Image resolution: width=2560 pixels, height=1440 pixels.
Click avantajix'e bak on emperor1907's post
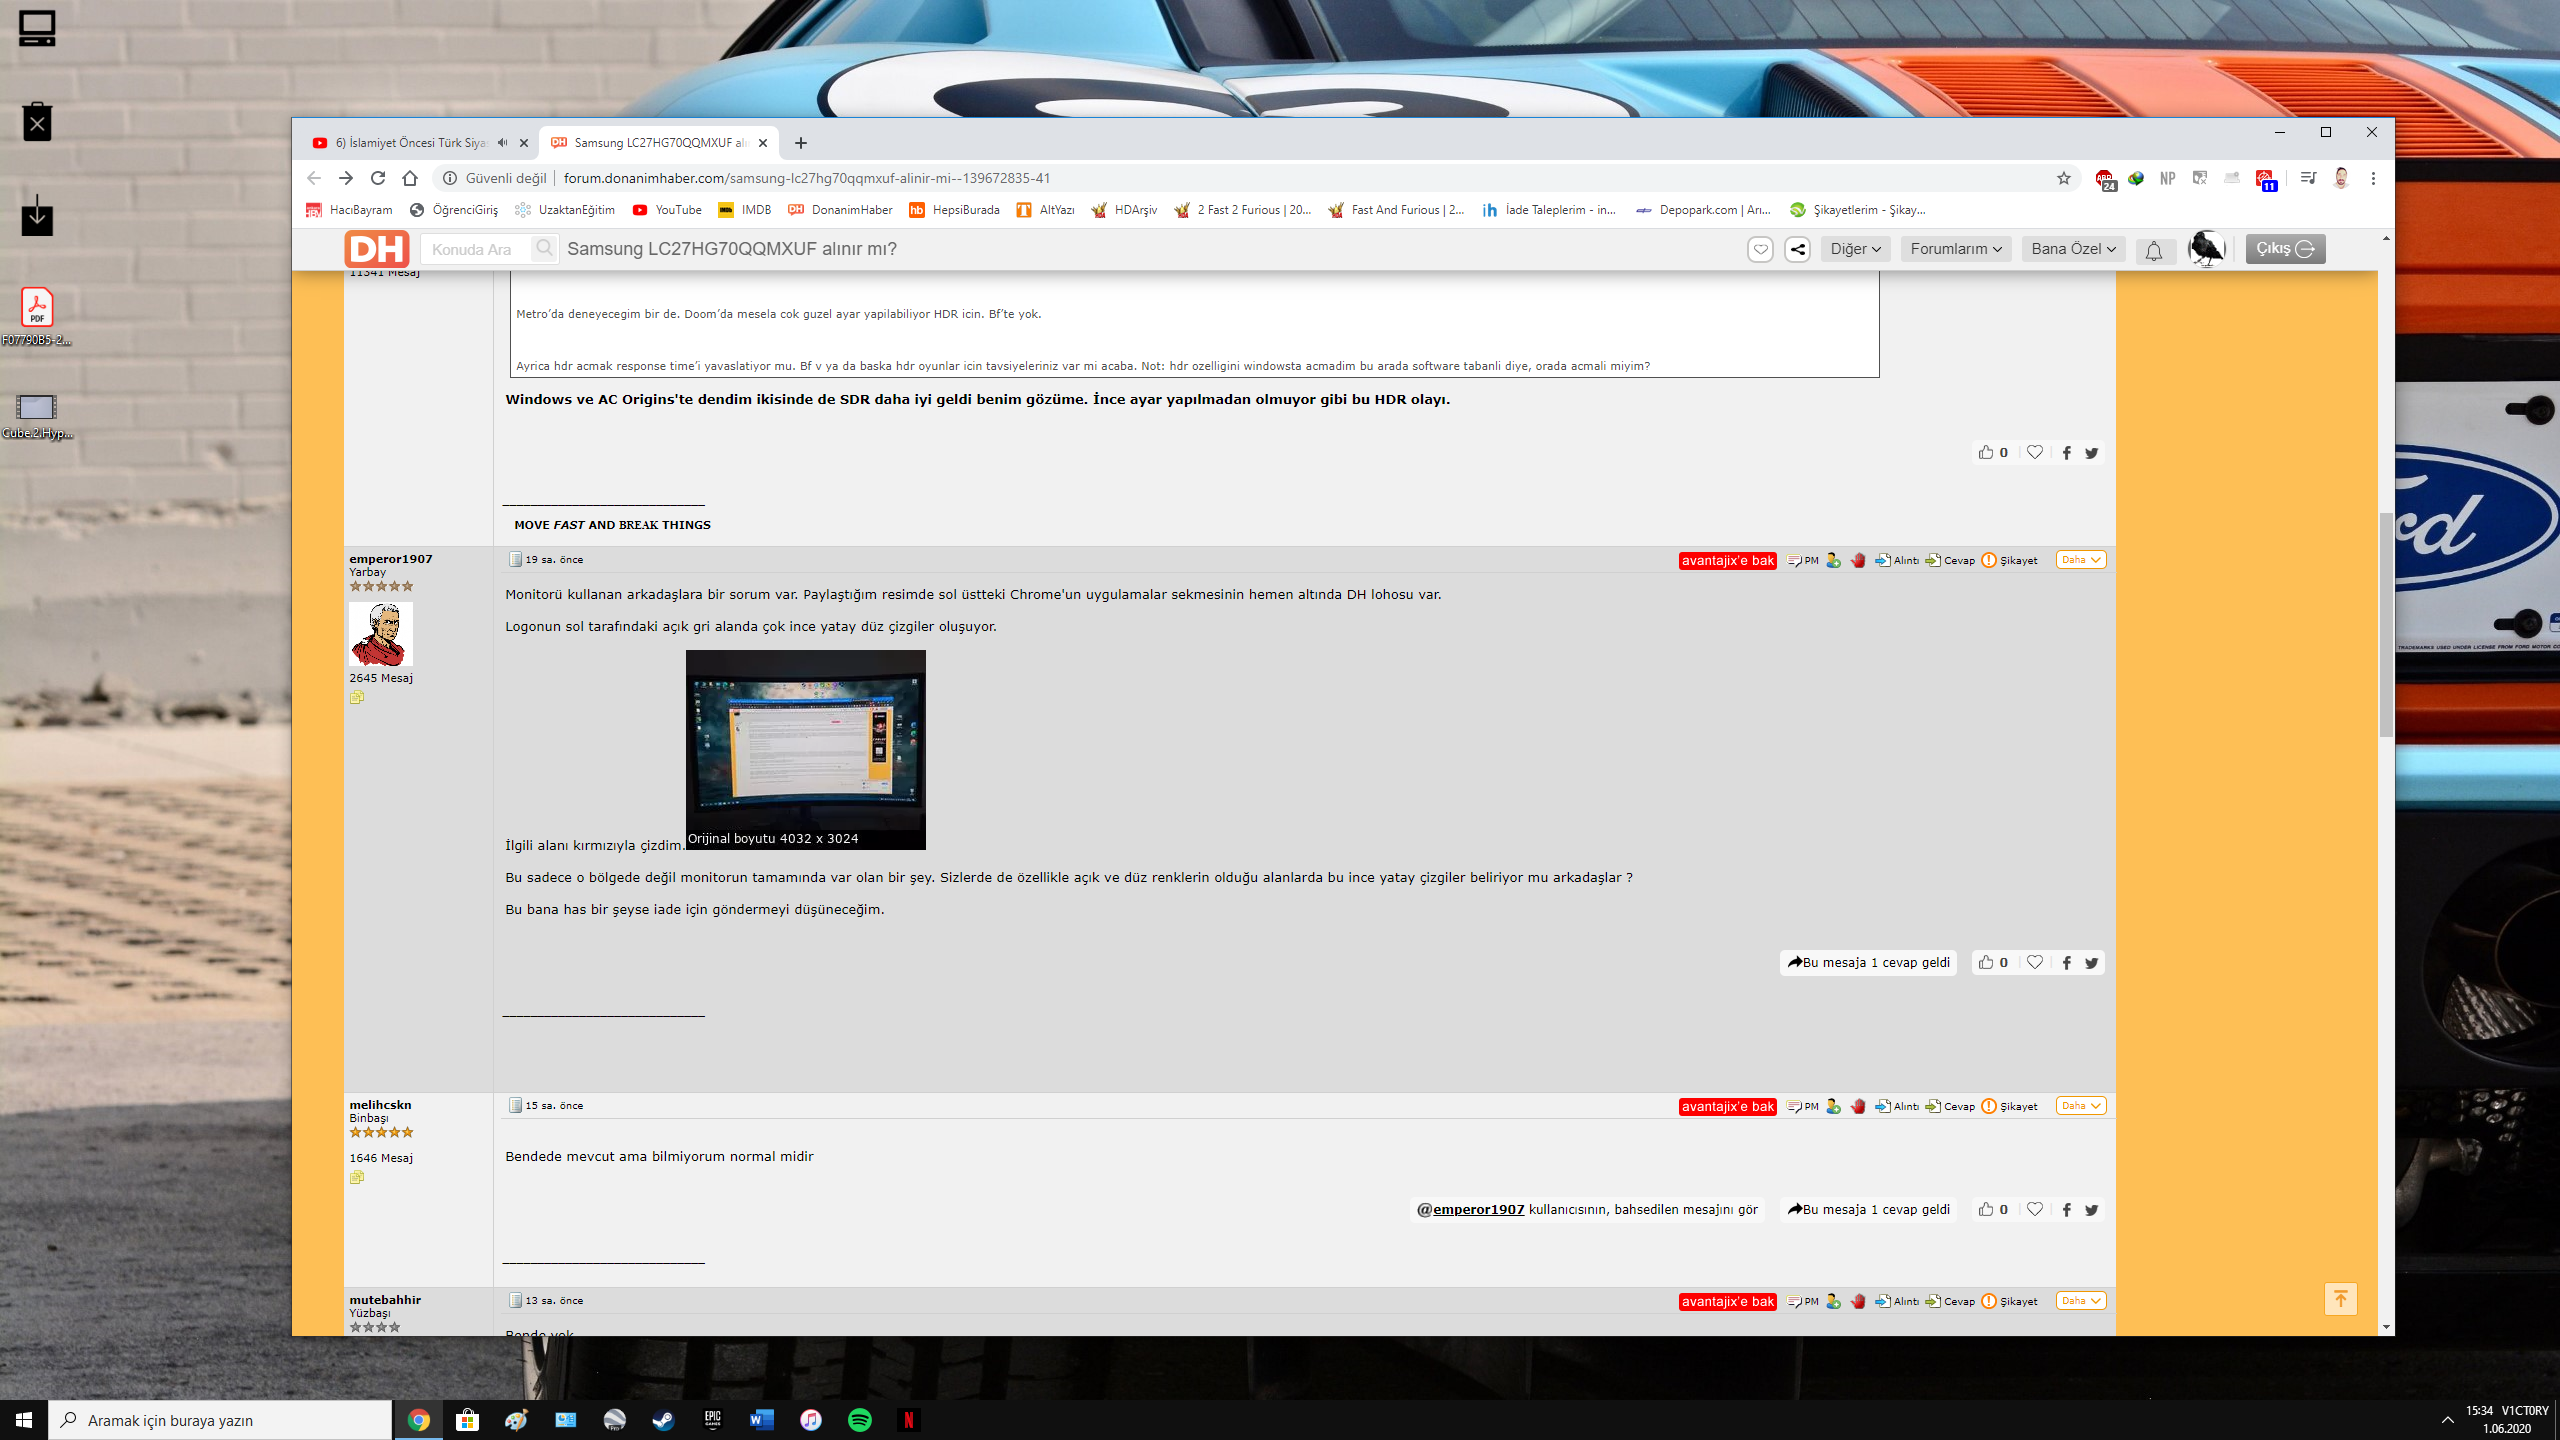click(1727, 560)
